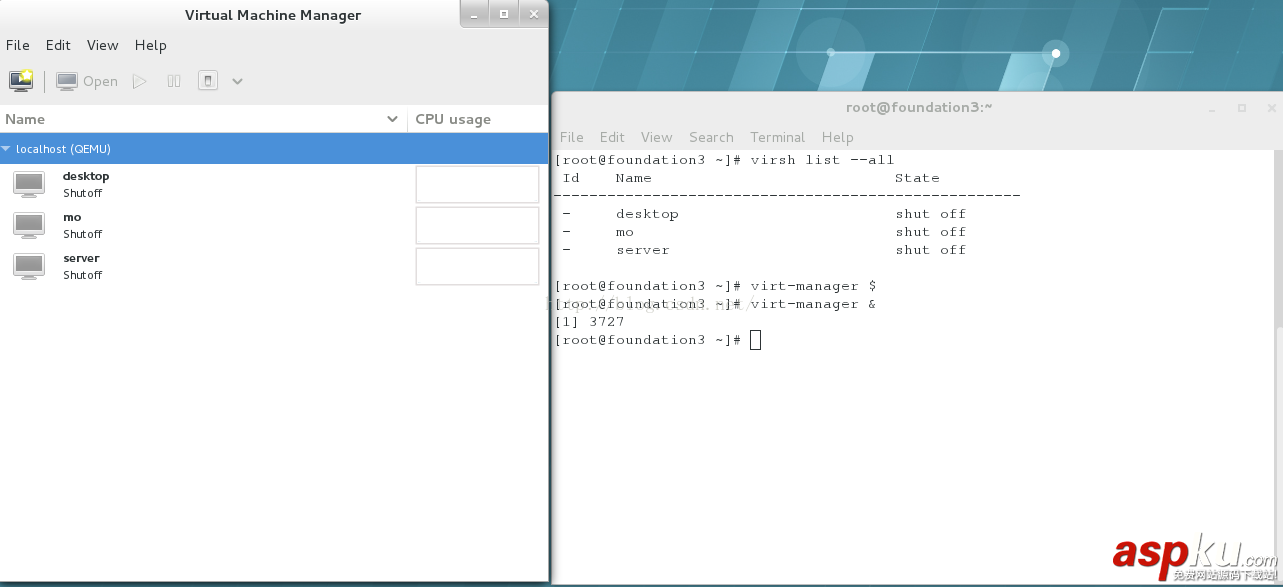Open File menu in Virtual Machine Manager
The image size is (1283, 587).
coord(17,45)
